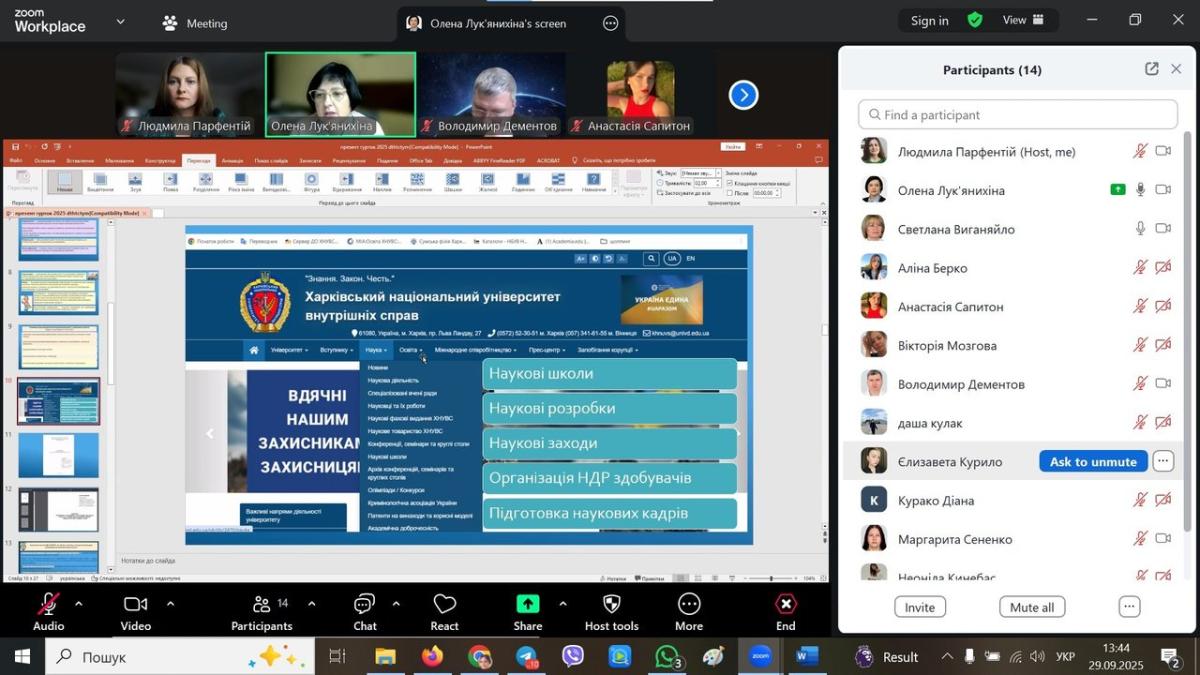Open the Chat panel
The height and width of the screenshot is (675, 1200).
tap(364, 612)
